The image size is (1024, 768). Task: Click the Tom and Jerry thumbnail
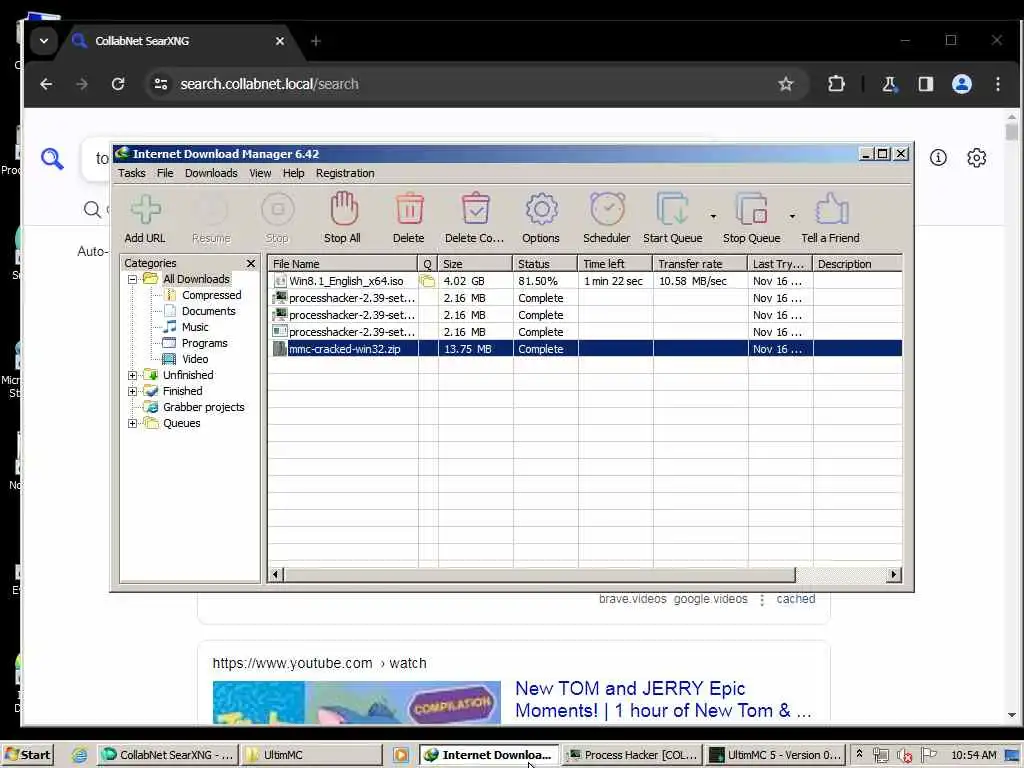point(357,703)
